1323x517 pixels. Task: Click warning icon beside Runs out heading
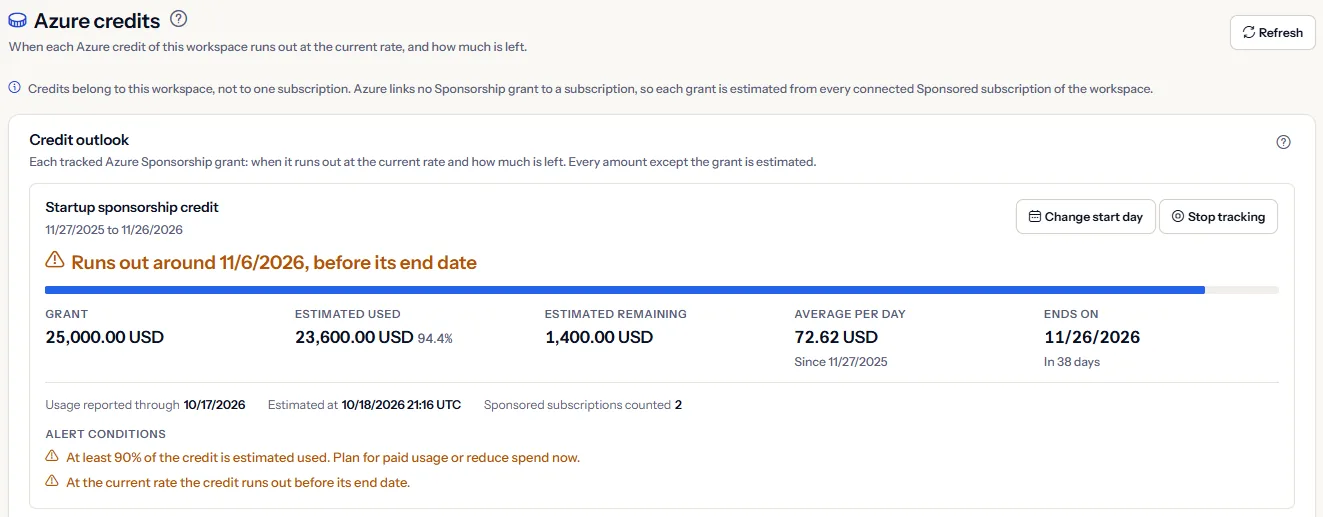click(55, 262)
